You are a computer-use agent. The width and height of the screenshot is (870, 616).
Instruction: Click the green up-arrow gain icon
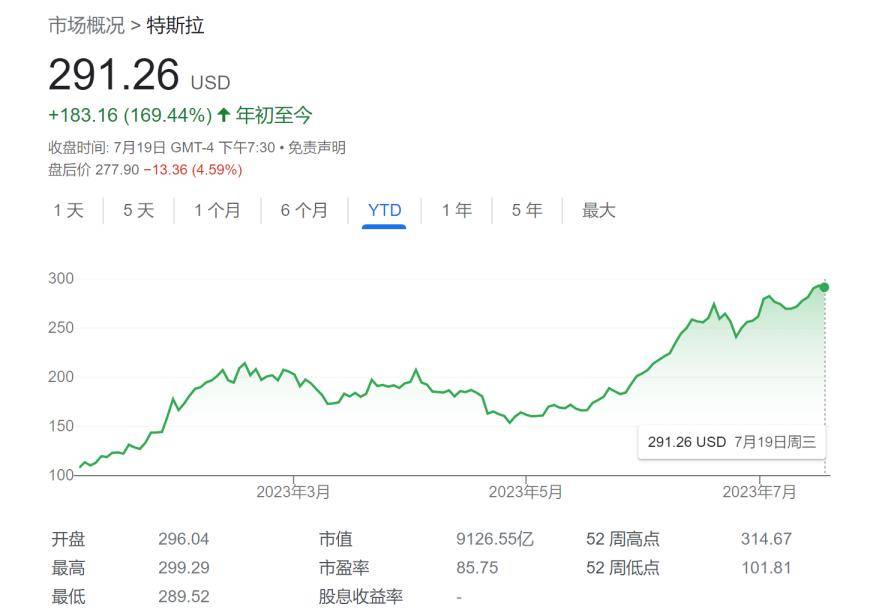click(x=224, y=115)
